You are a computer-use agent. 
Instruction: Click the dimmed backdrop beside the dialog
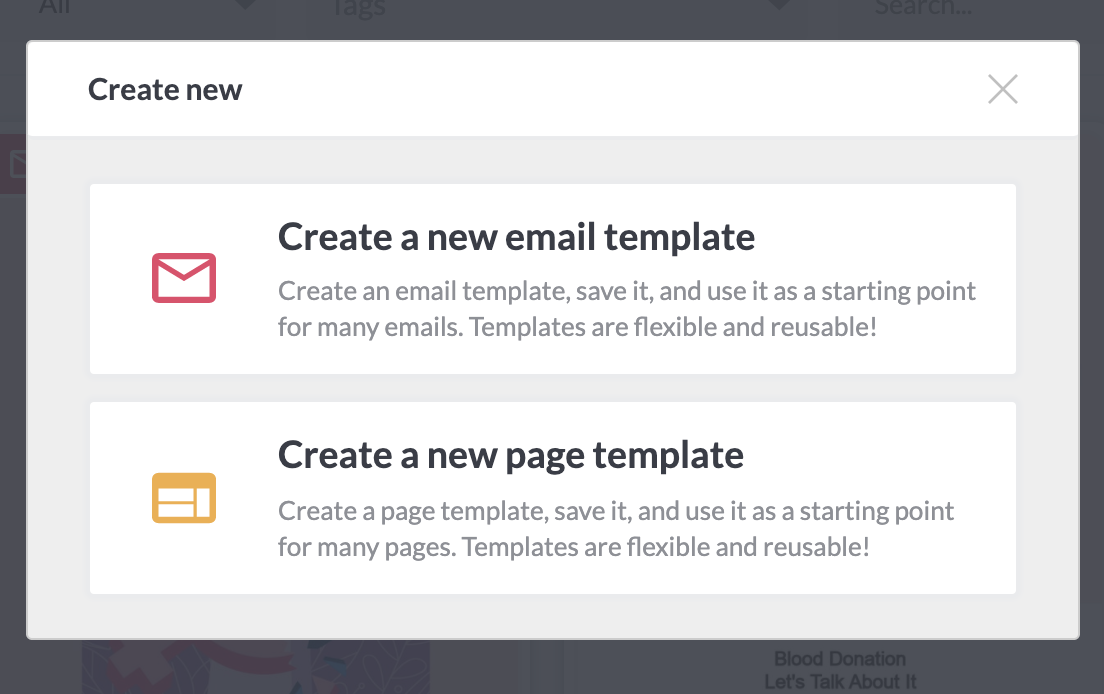pyautogui.click(x=1091, y=352)
